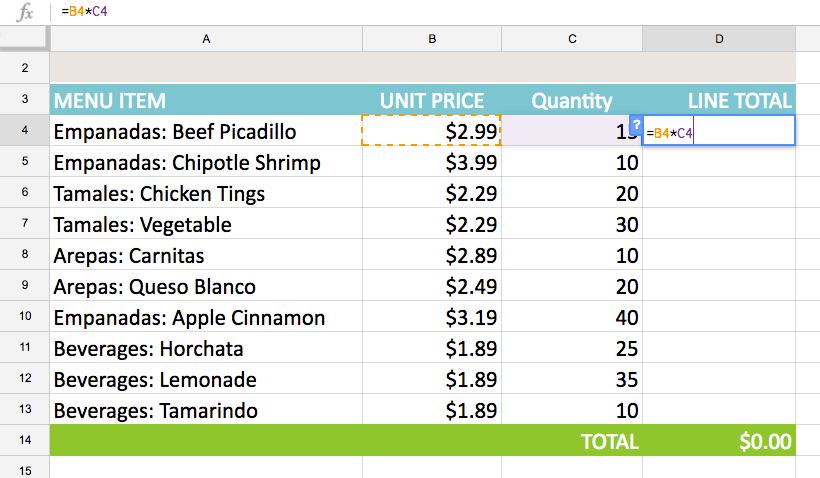The image size is (820, 478).
Task: Select row 14 header
Action: [x=25, y=441]
